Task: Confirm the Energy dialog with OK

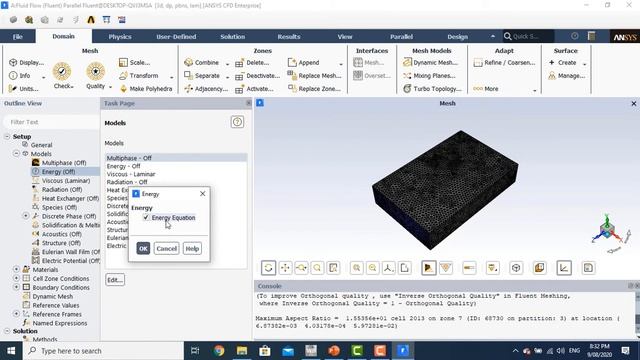Action: 143,248
